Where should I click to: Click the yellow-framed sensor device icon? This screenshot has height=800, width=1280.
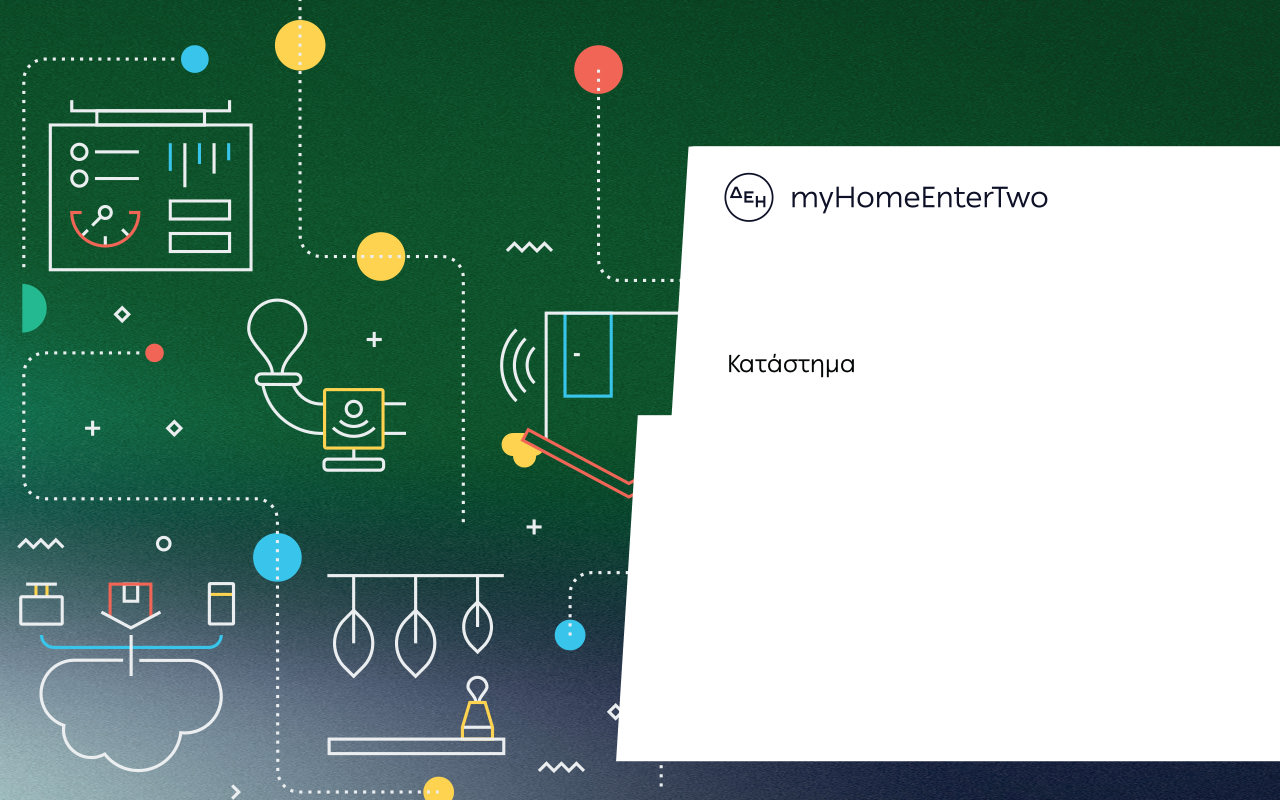353,419
